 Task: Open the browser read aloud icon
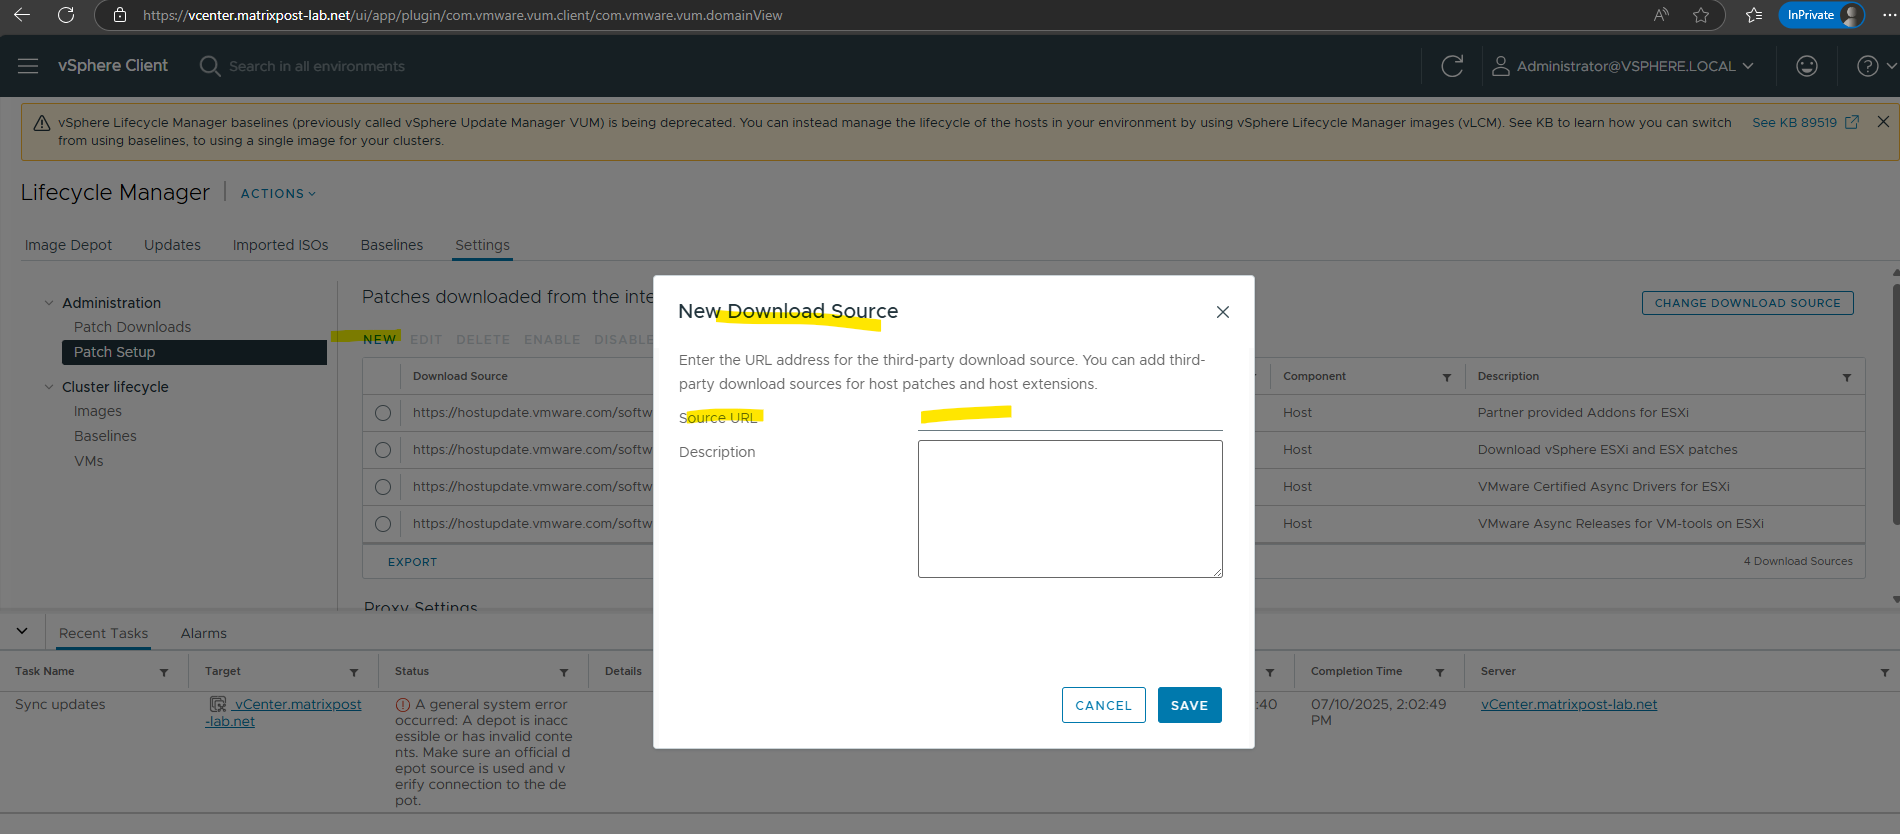(x=1661, y=15)
